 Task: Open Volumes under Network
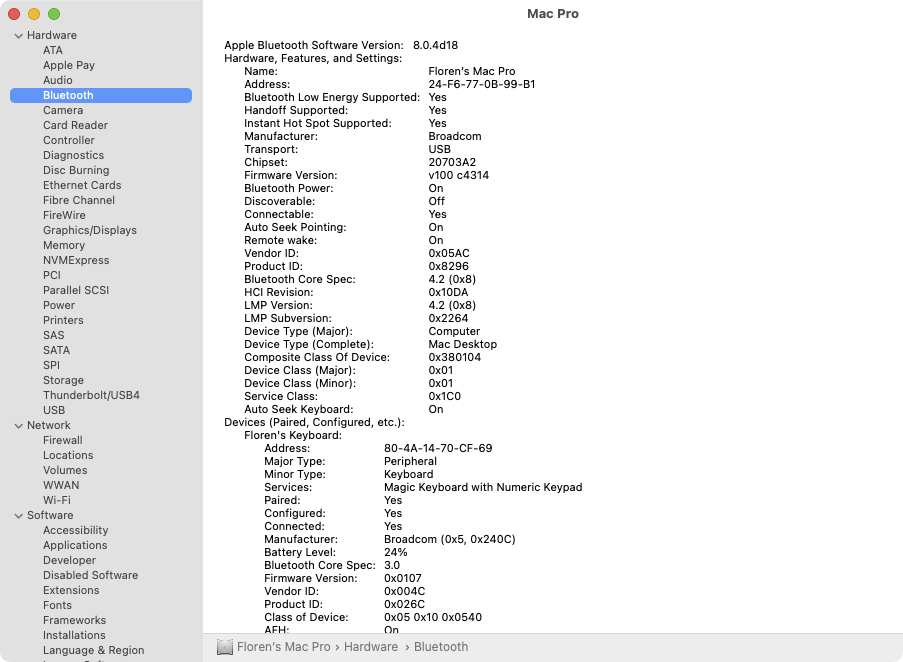tap(65, 470)
